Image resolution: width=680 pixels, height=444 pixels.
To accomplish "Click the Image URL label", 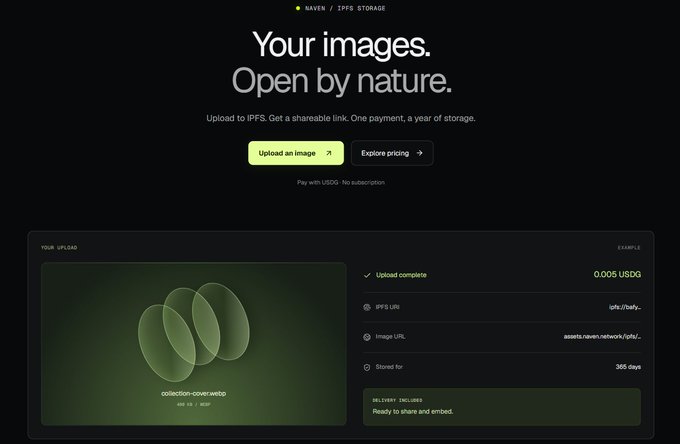I will pos(390,336).
